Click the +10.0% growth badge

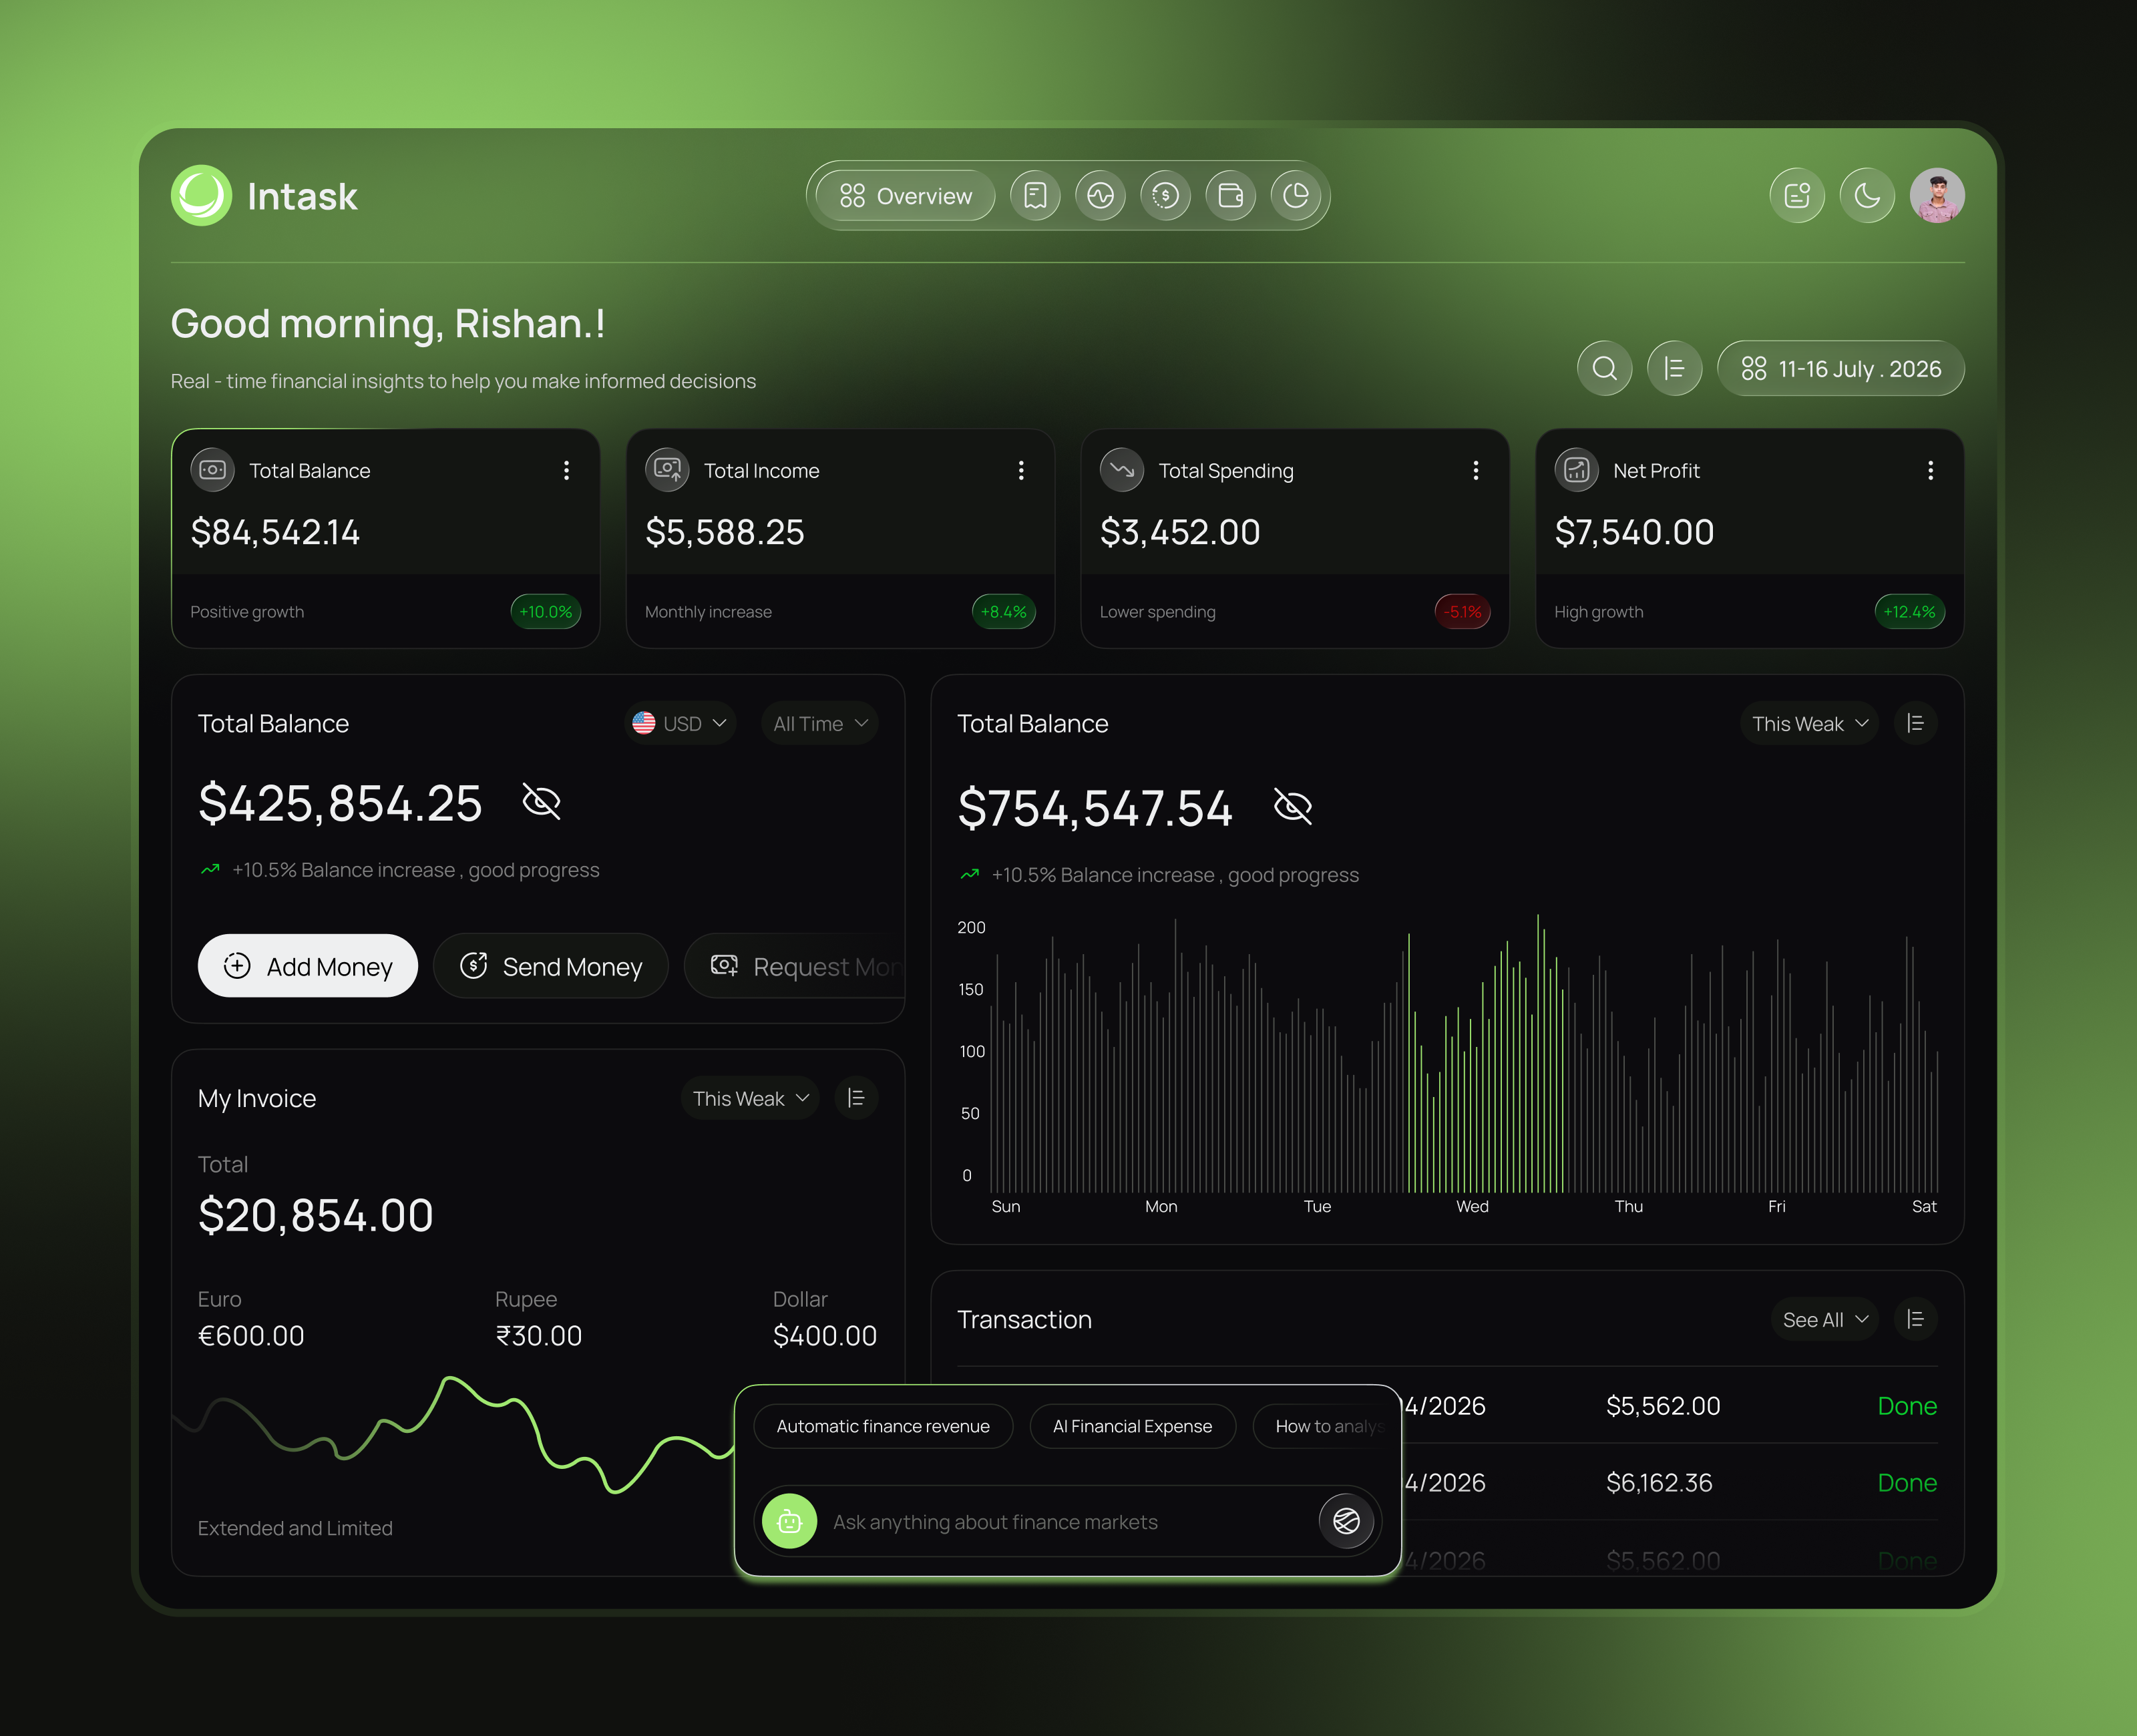click(546, 611)
